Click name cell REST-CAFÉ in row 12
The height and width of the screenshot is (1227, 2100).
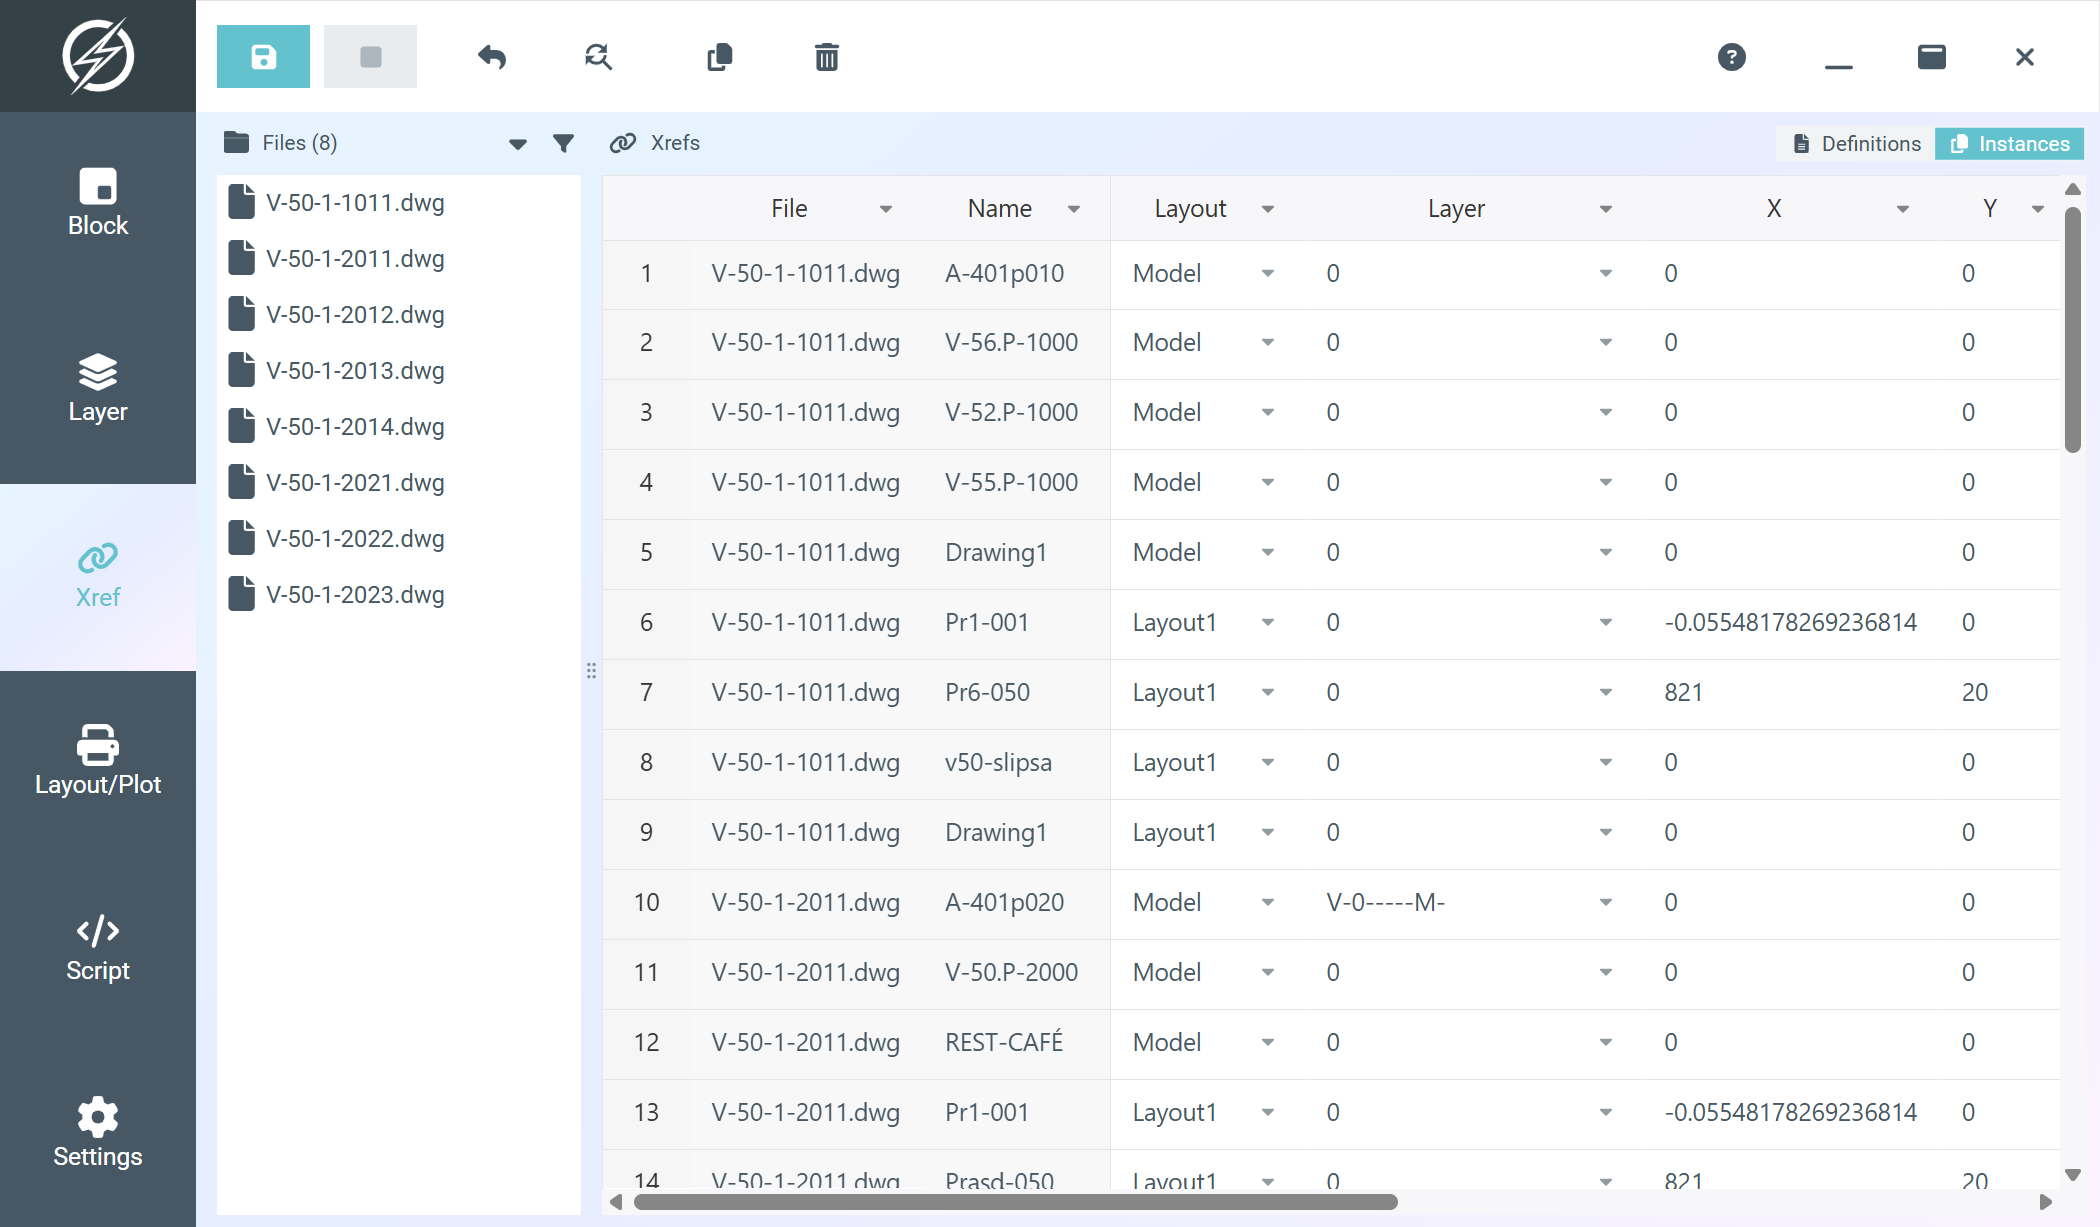coord(1004,1042)
